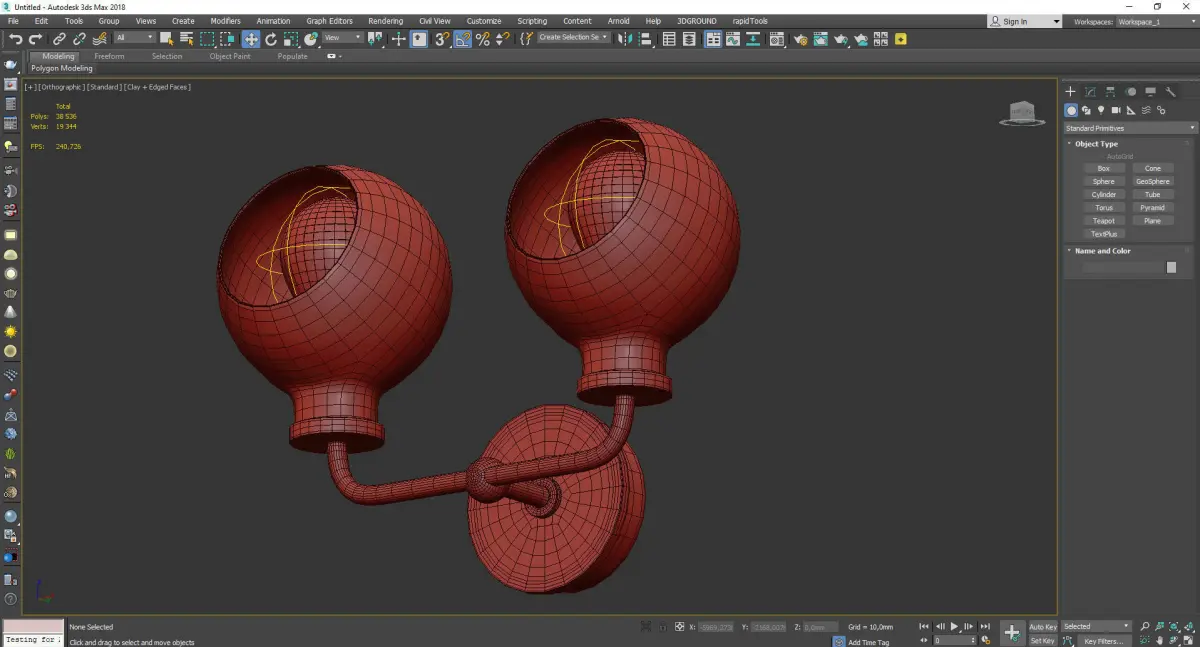Activate the Select and Rotate tool
This screenshot has width=1200, height=647.
270,39
